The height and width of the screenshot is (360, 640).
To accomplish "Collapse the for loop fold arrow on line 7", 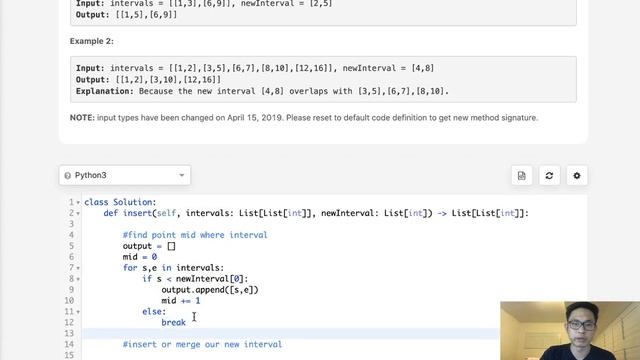I will (78, 268).
